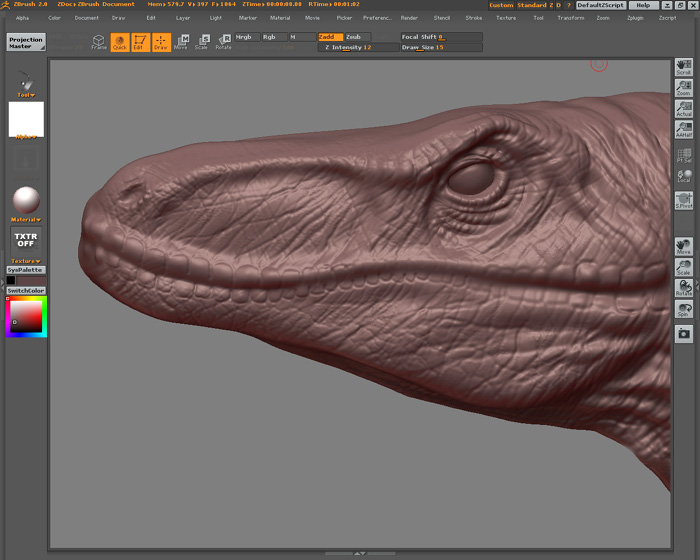Click the SwitchColor button
Viewport: 700px width, 560px height.
(x=26, y=291)
